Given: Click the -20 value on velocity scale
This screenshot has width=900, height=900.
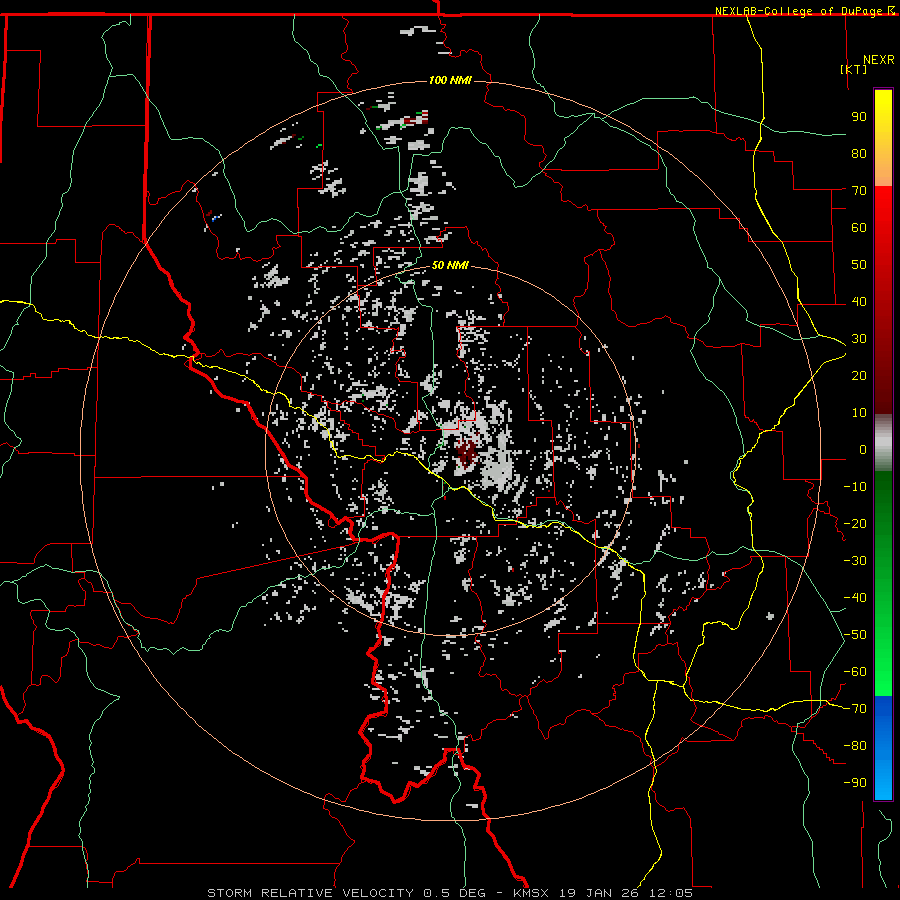Looking at the screenshot, I should pos(855,523).
